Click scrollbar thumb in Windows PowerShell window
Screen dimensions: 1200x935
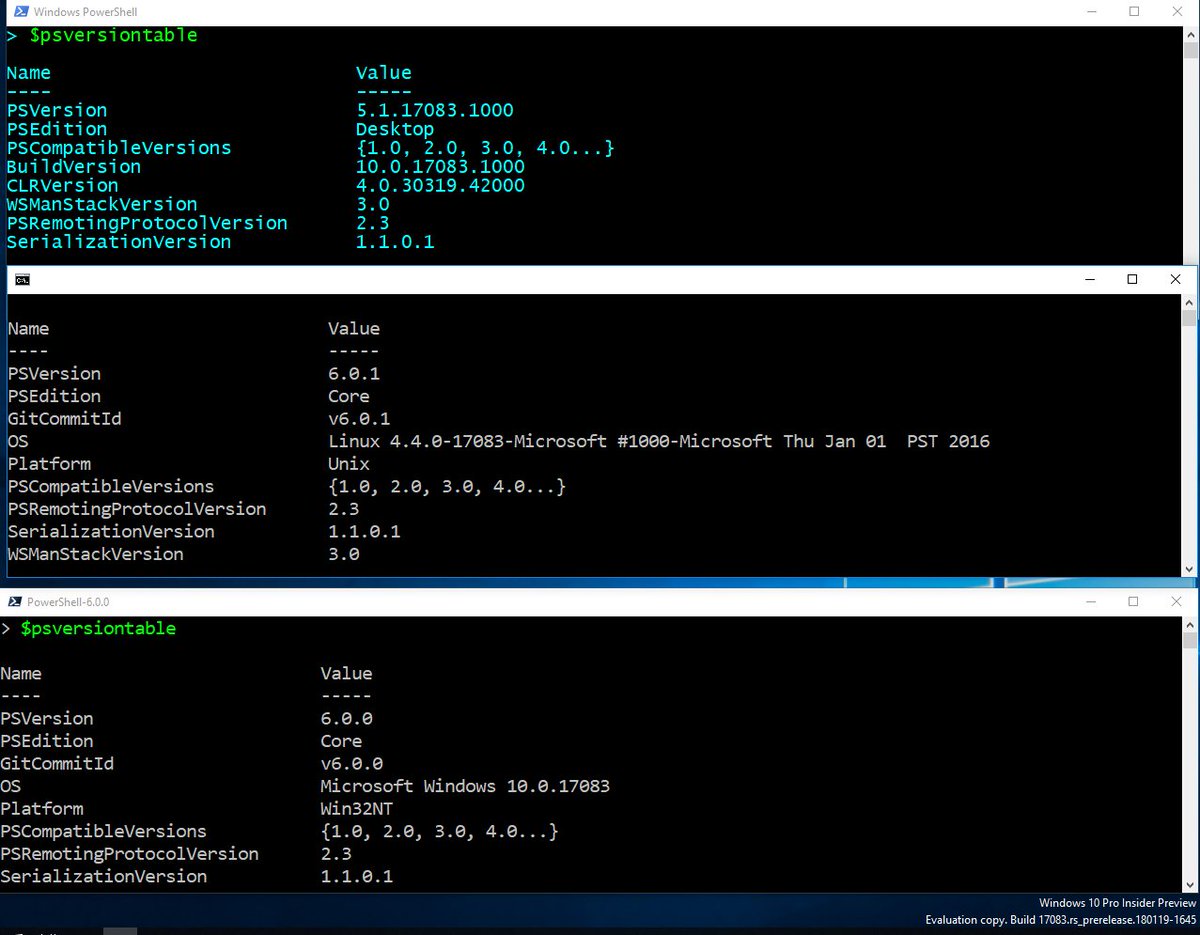pos(1191,52)
